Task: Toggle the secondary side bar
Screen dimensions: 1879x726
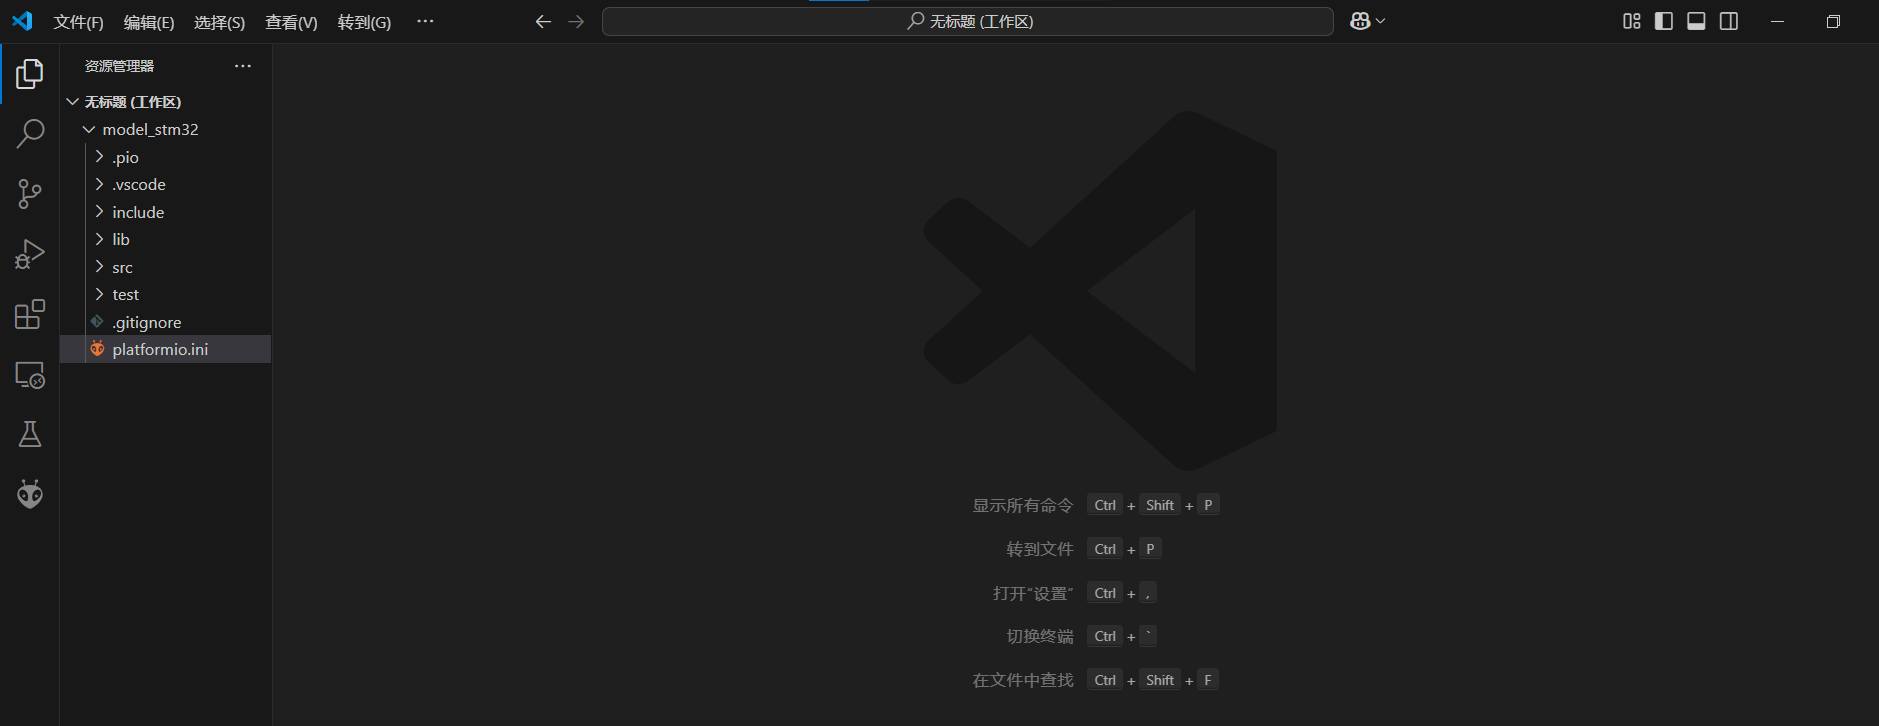Action: (x=1729, y=21)
